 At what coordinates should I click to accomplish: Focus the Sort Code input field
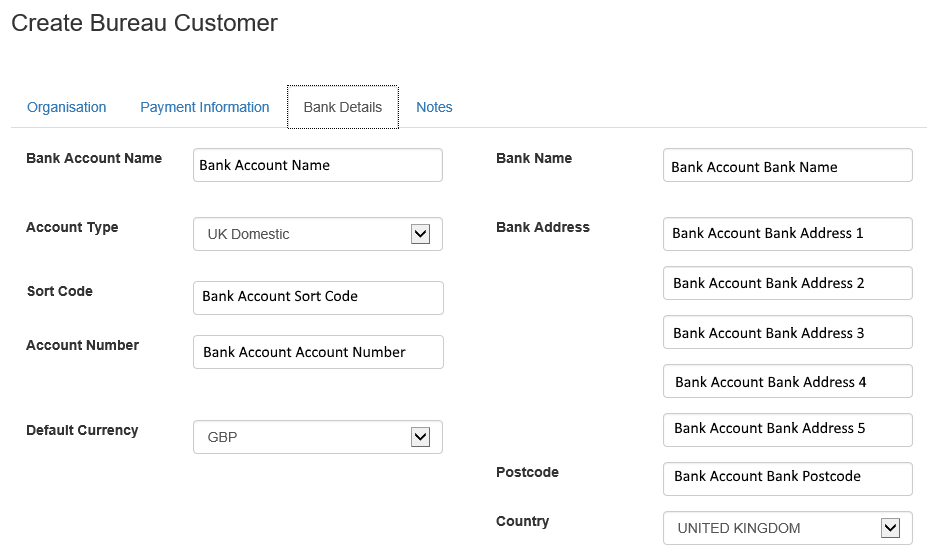(x=318, y=297)
